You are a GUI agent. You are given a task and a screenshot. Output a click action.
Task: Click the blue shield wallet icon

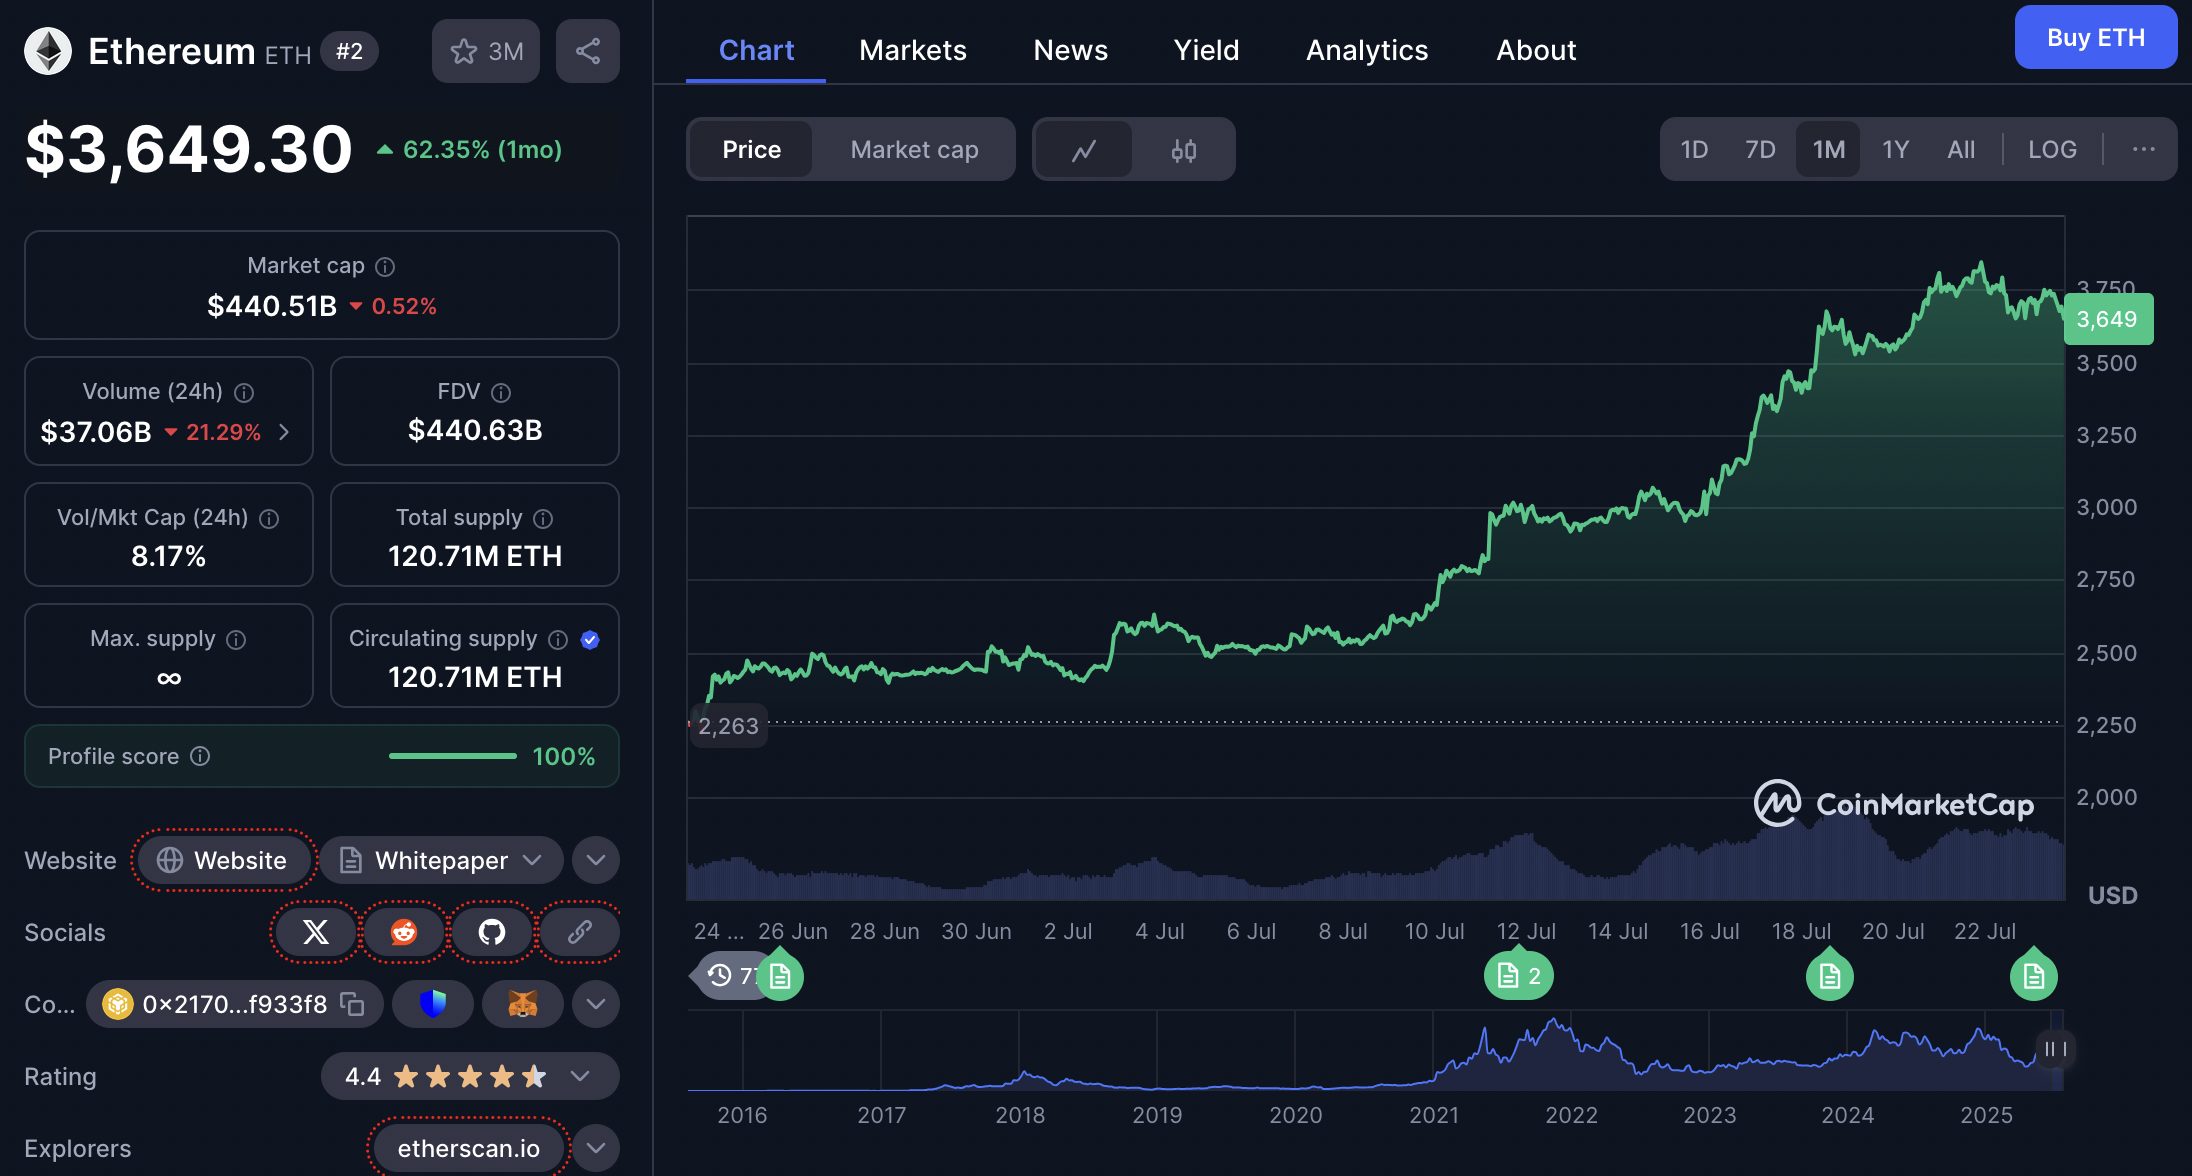432,1004
